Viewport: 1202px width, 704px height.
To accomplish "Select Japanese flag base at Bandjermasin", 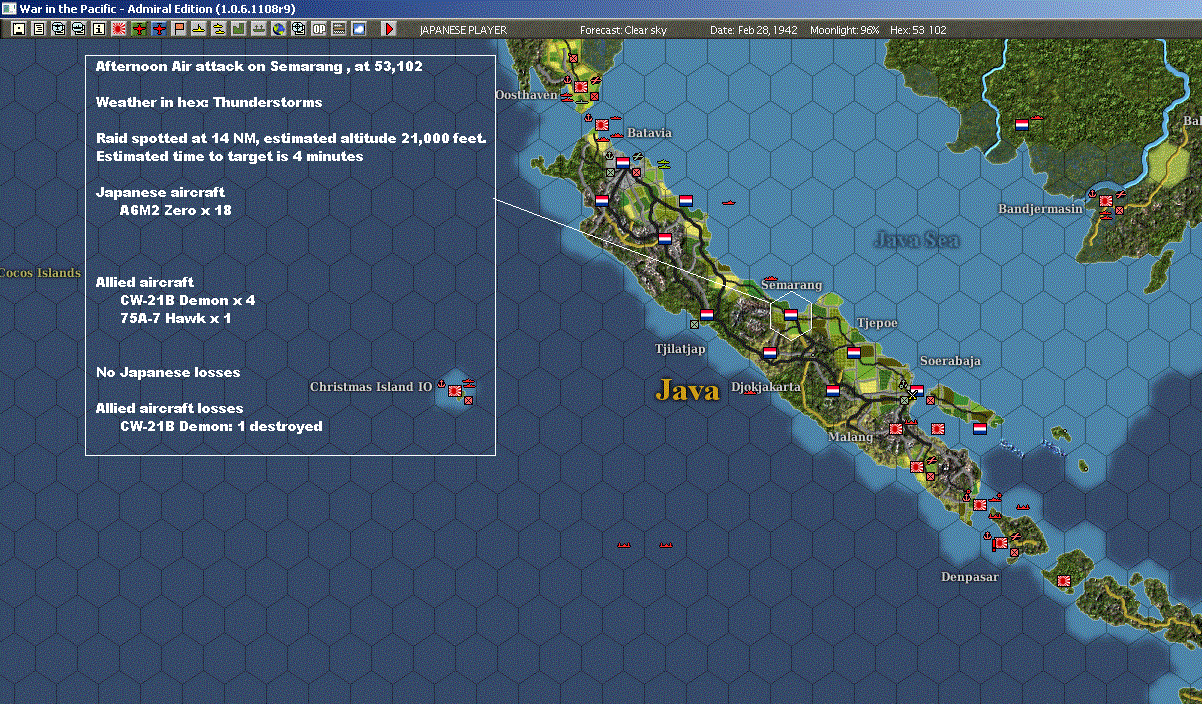I will click(1106, 200).
